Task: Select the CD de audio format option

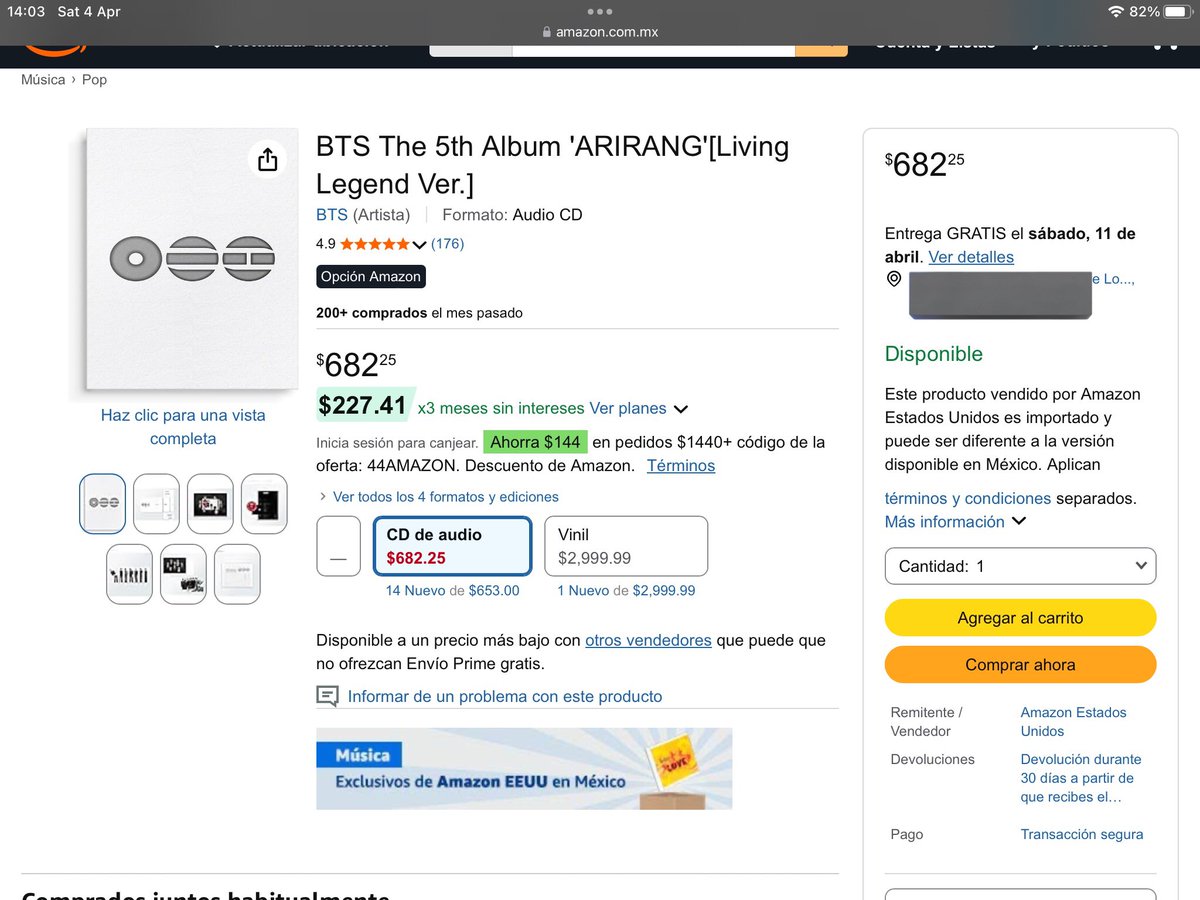Action: coord(452,546)
